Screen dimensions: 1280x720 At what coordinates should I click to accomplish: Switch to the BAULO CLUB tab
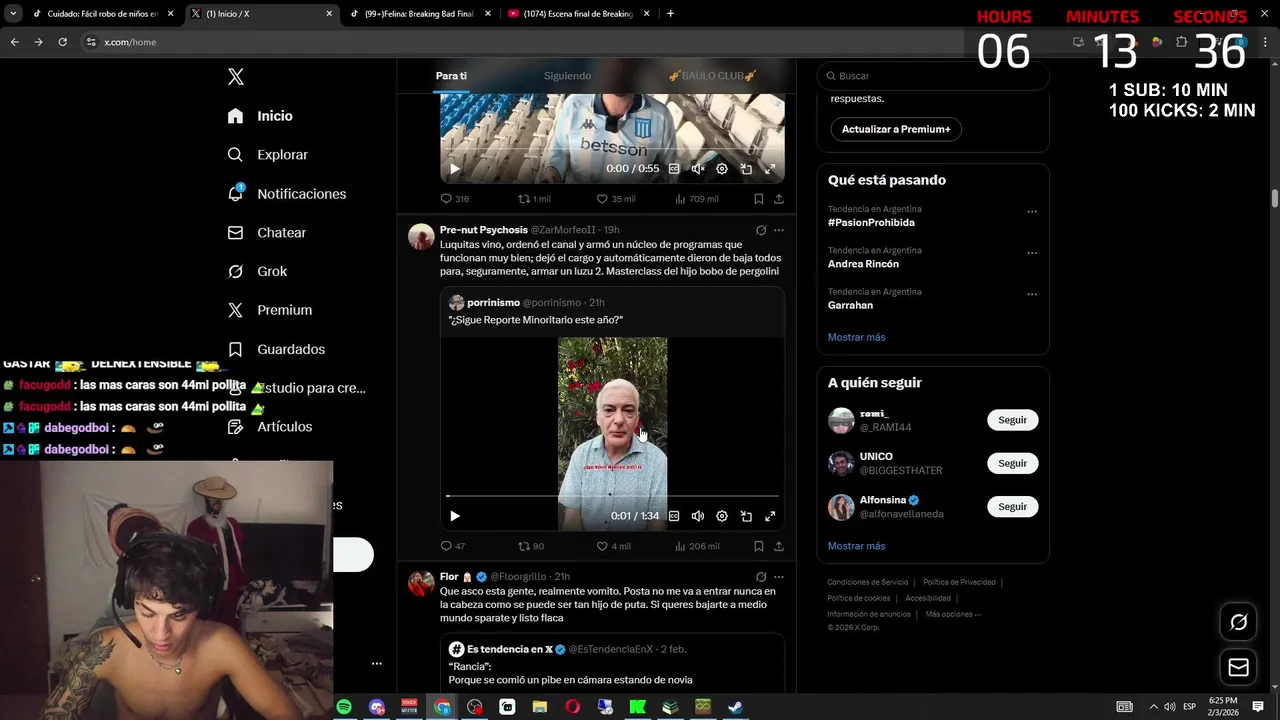coord(712,76)
